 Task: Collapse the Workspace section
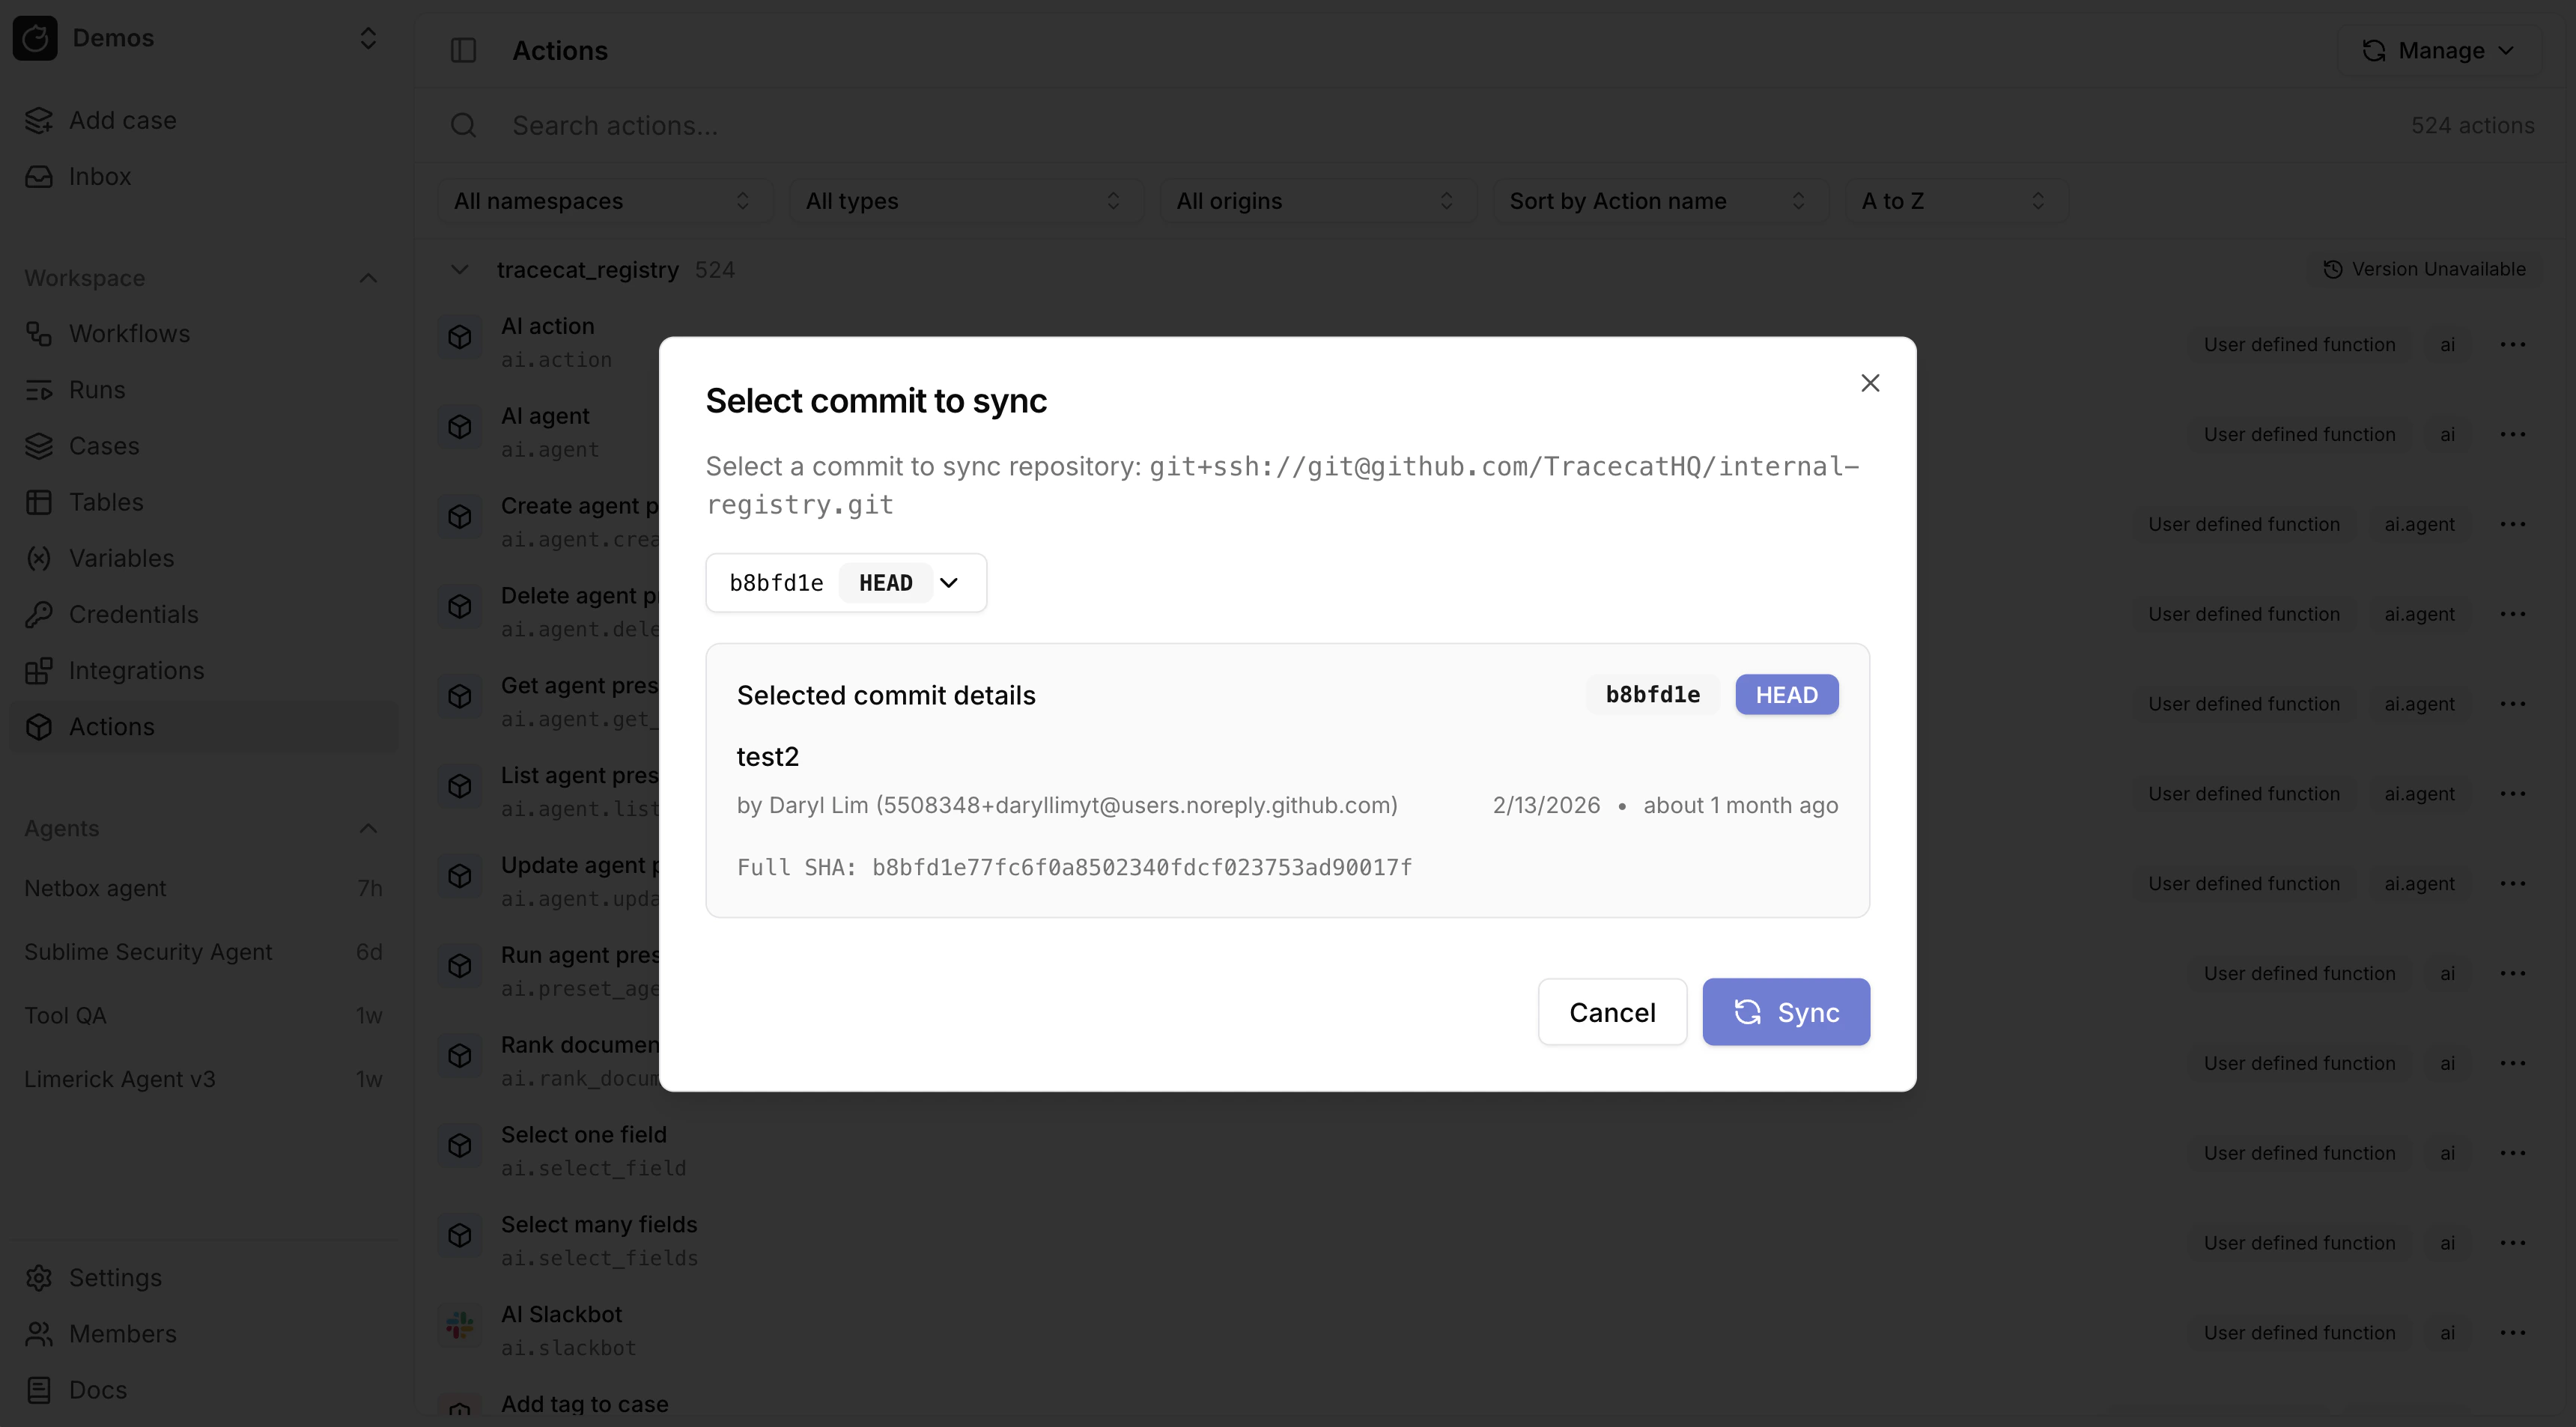(x=368, y=277)
